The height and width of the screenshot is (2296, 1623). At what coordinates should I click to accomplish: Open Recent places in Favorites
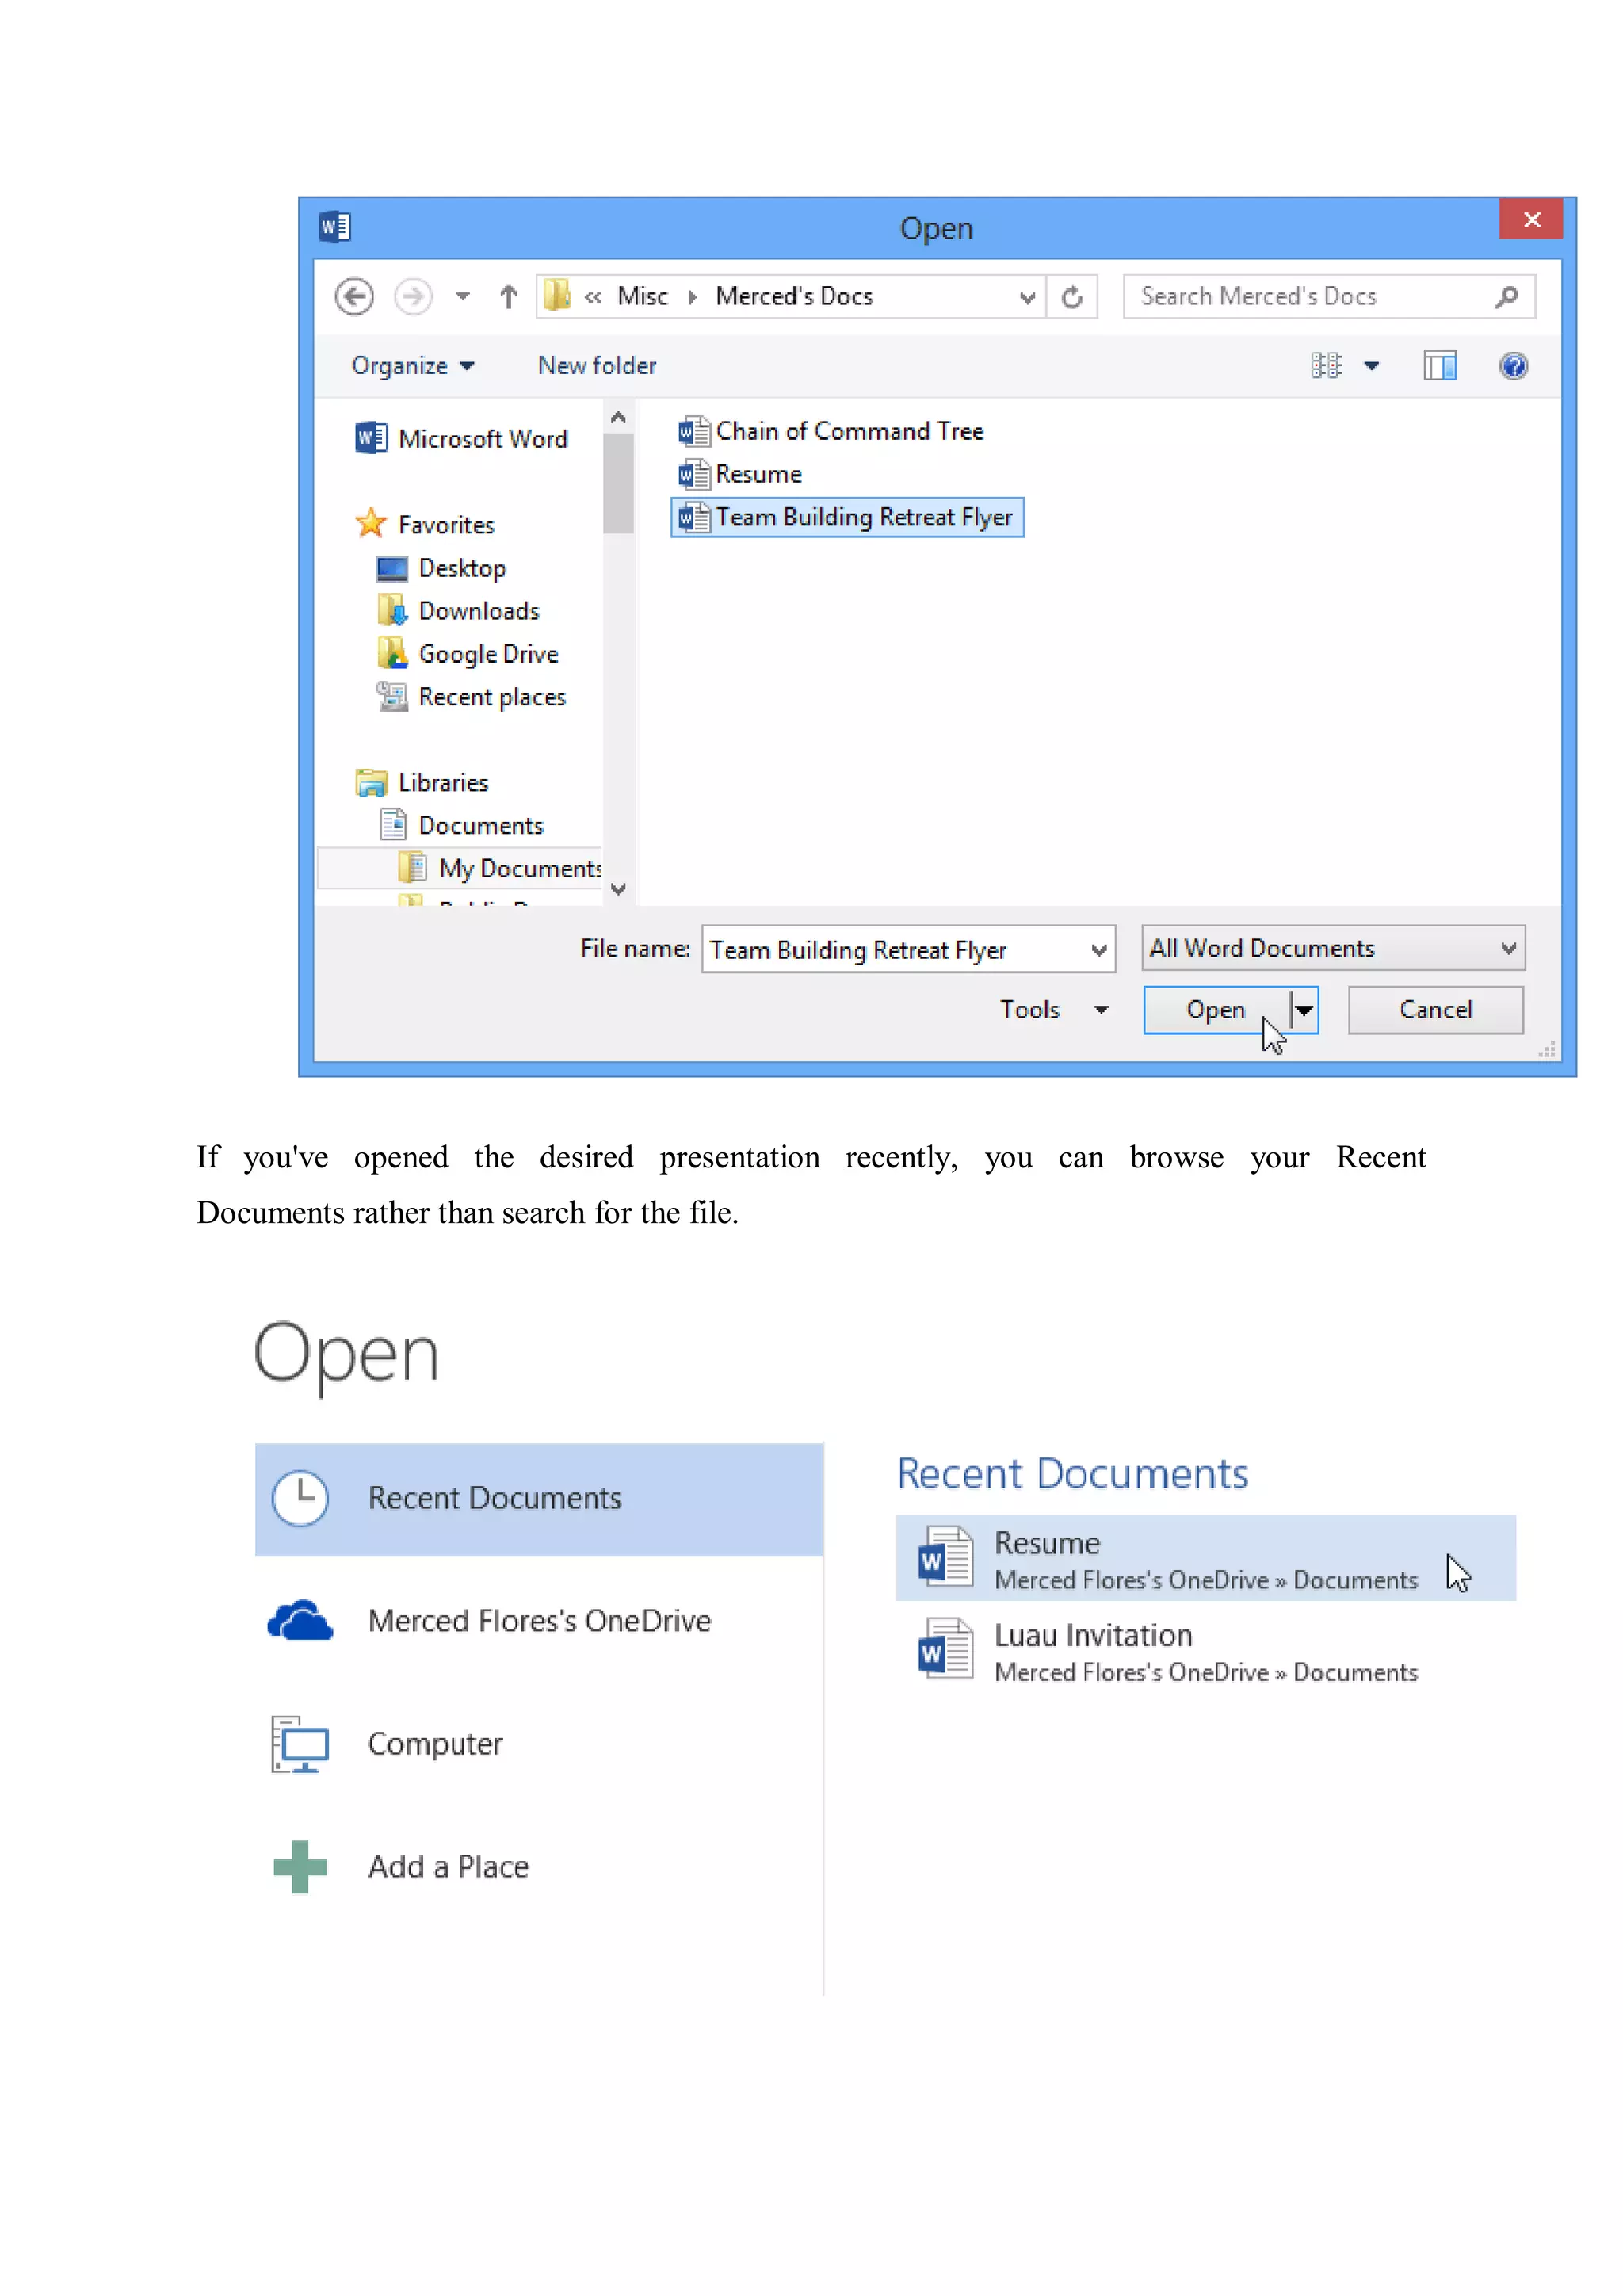[471, 697]
